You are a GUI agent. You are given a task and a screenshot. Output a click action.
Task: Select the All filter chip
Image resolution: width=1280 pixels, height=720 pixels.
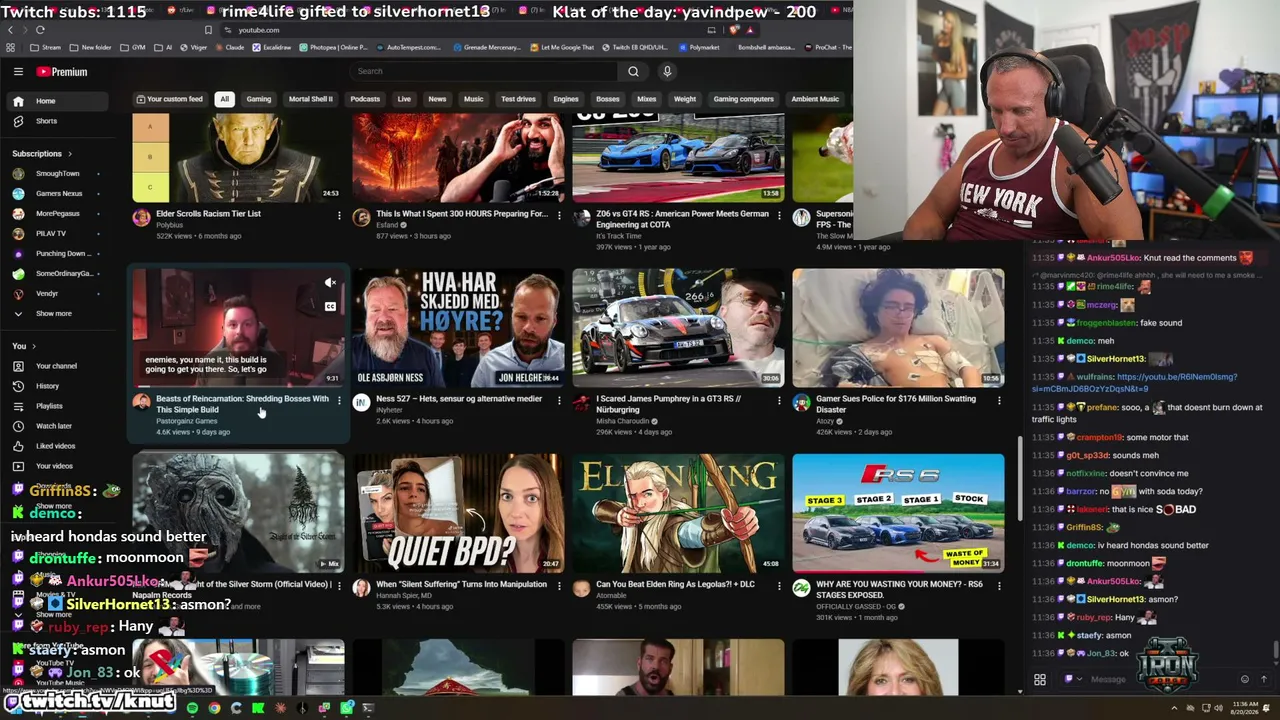(225, 99)
